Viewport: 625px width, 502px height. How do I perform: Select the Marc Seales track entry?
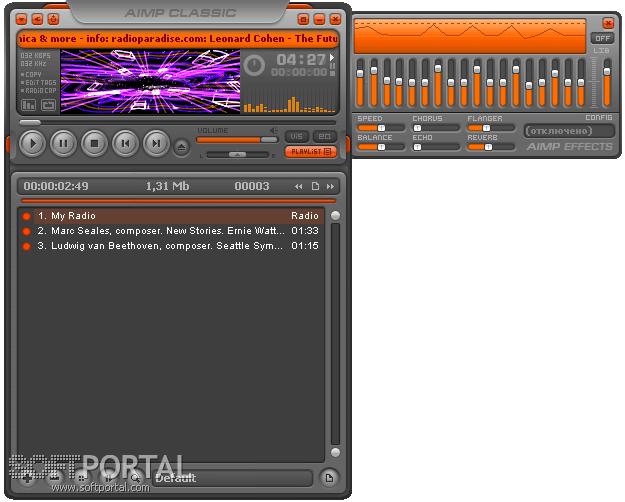(x=179, y=231)
